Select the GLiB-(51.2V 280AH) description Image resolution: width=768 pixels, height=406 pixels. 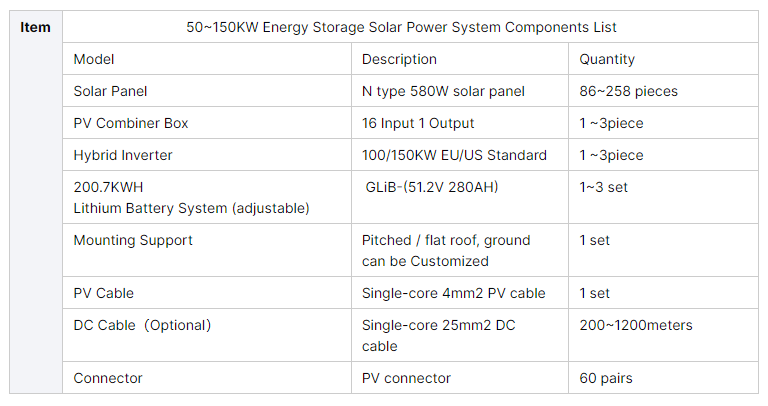click(x=432, y=187)
